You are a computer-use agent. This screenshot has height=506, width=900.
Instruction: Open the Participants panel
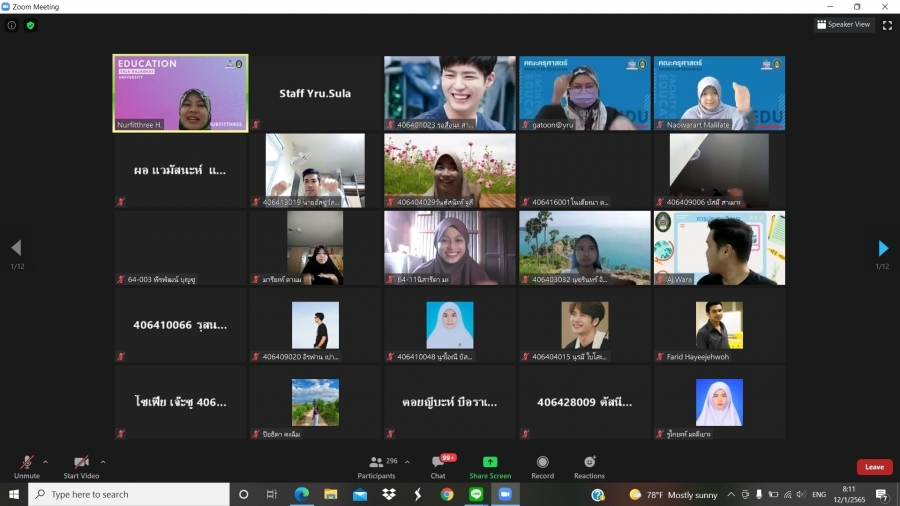click(376, 463)
